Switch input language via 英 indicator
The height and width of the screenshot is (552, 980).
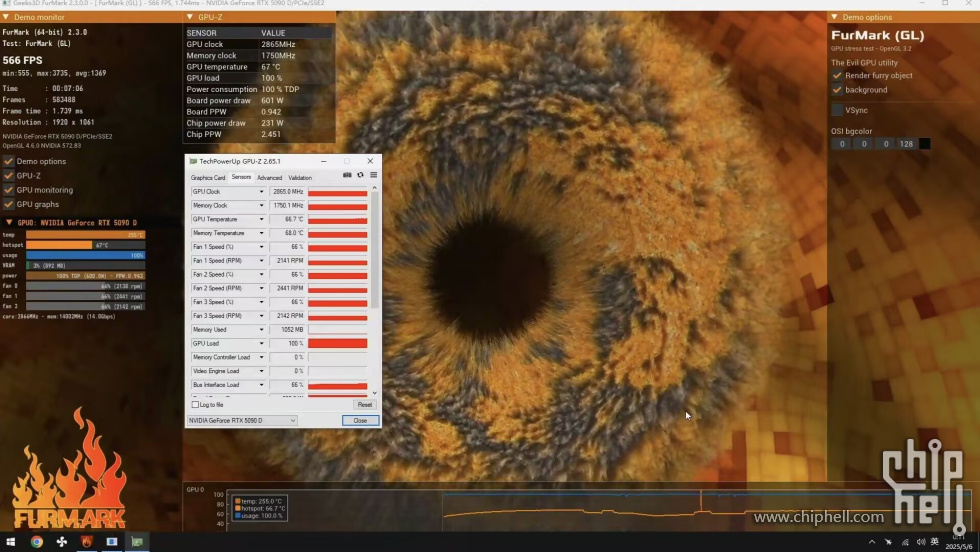pyautogui.click(x=934, y=542)
